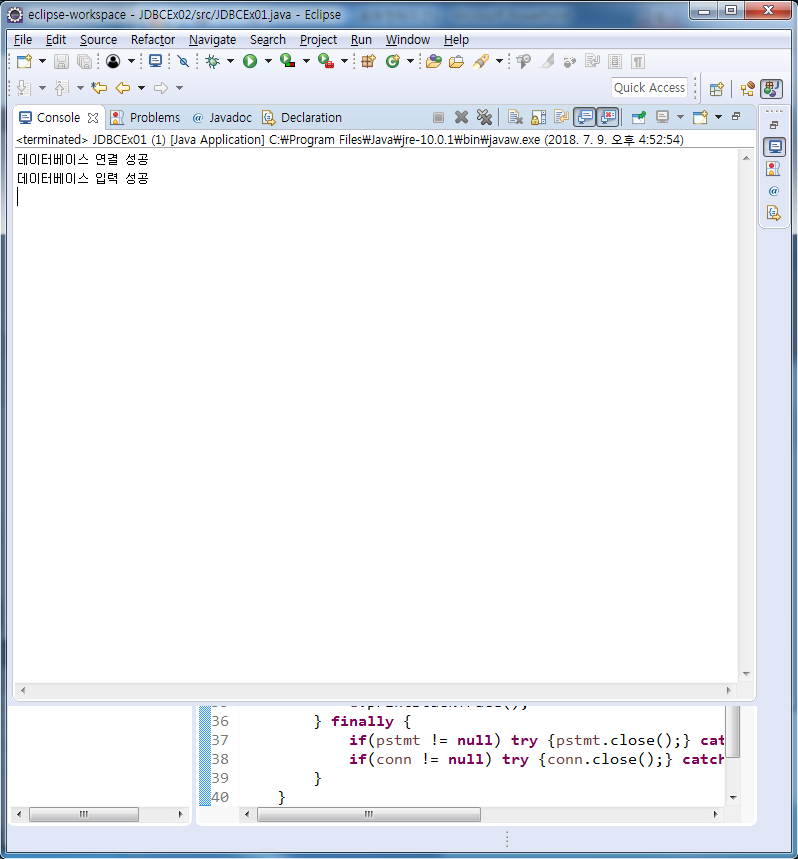This screenshot has width=798, height=859.
Task: Open the Project menu
Action: coord(318,40)
